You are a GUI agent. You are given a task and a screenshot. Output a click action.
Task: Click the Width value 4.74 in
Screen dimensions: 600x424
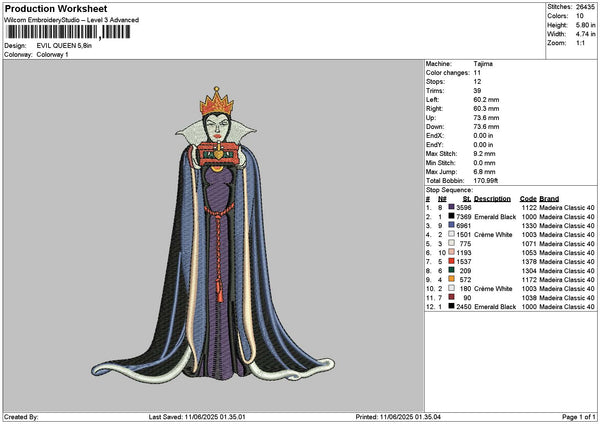click(x=585, y=34)
